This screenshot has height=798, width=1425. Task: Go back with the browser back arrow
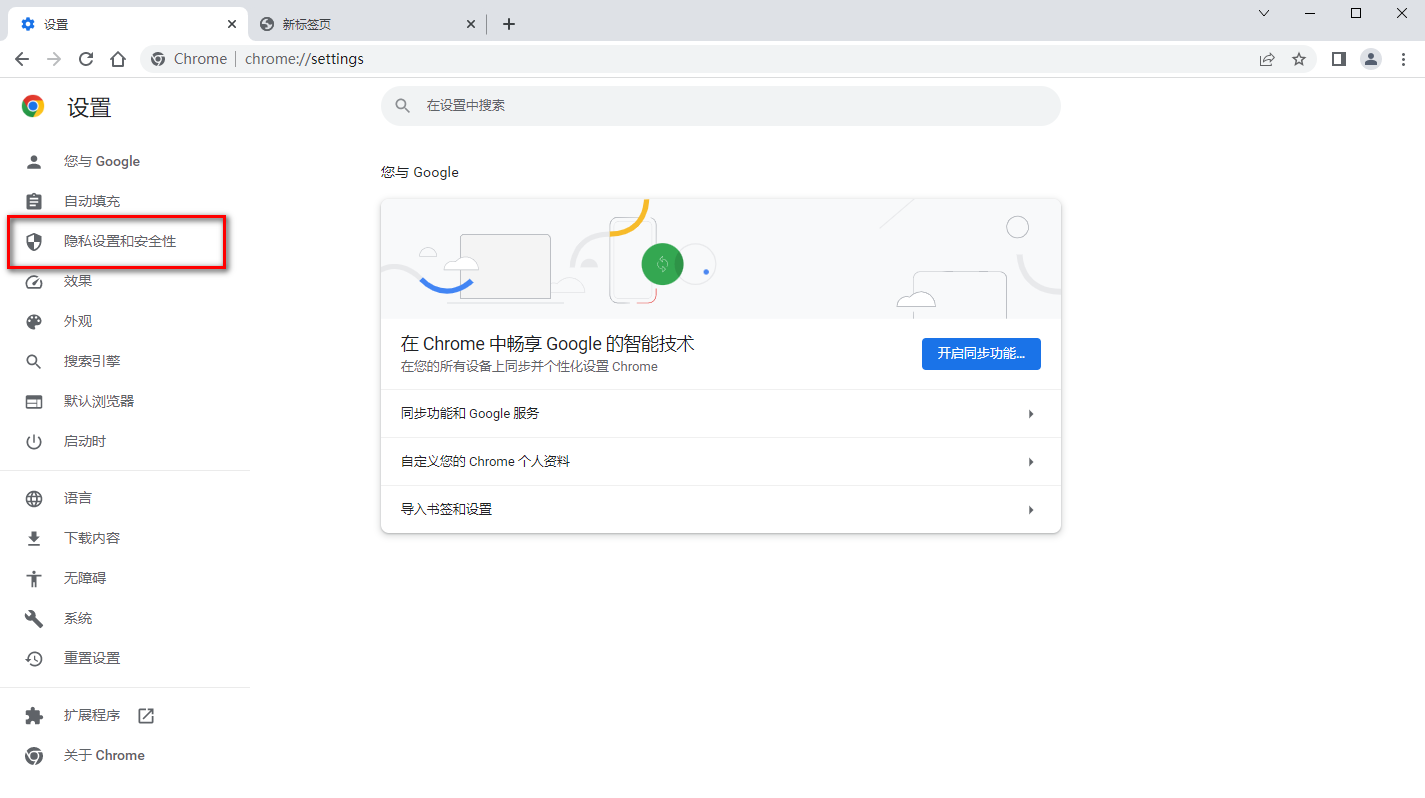click(22, 59)
